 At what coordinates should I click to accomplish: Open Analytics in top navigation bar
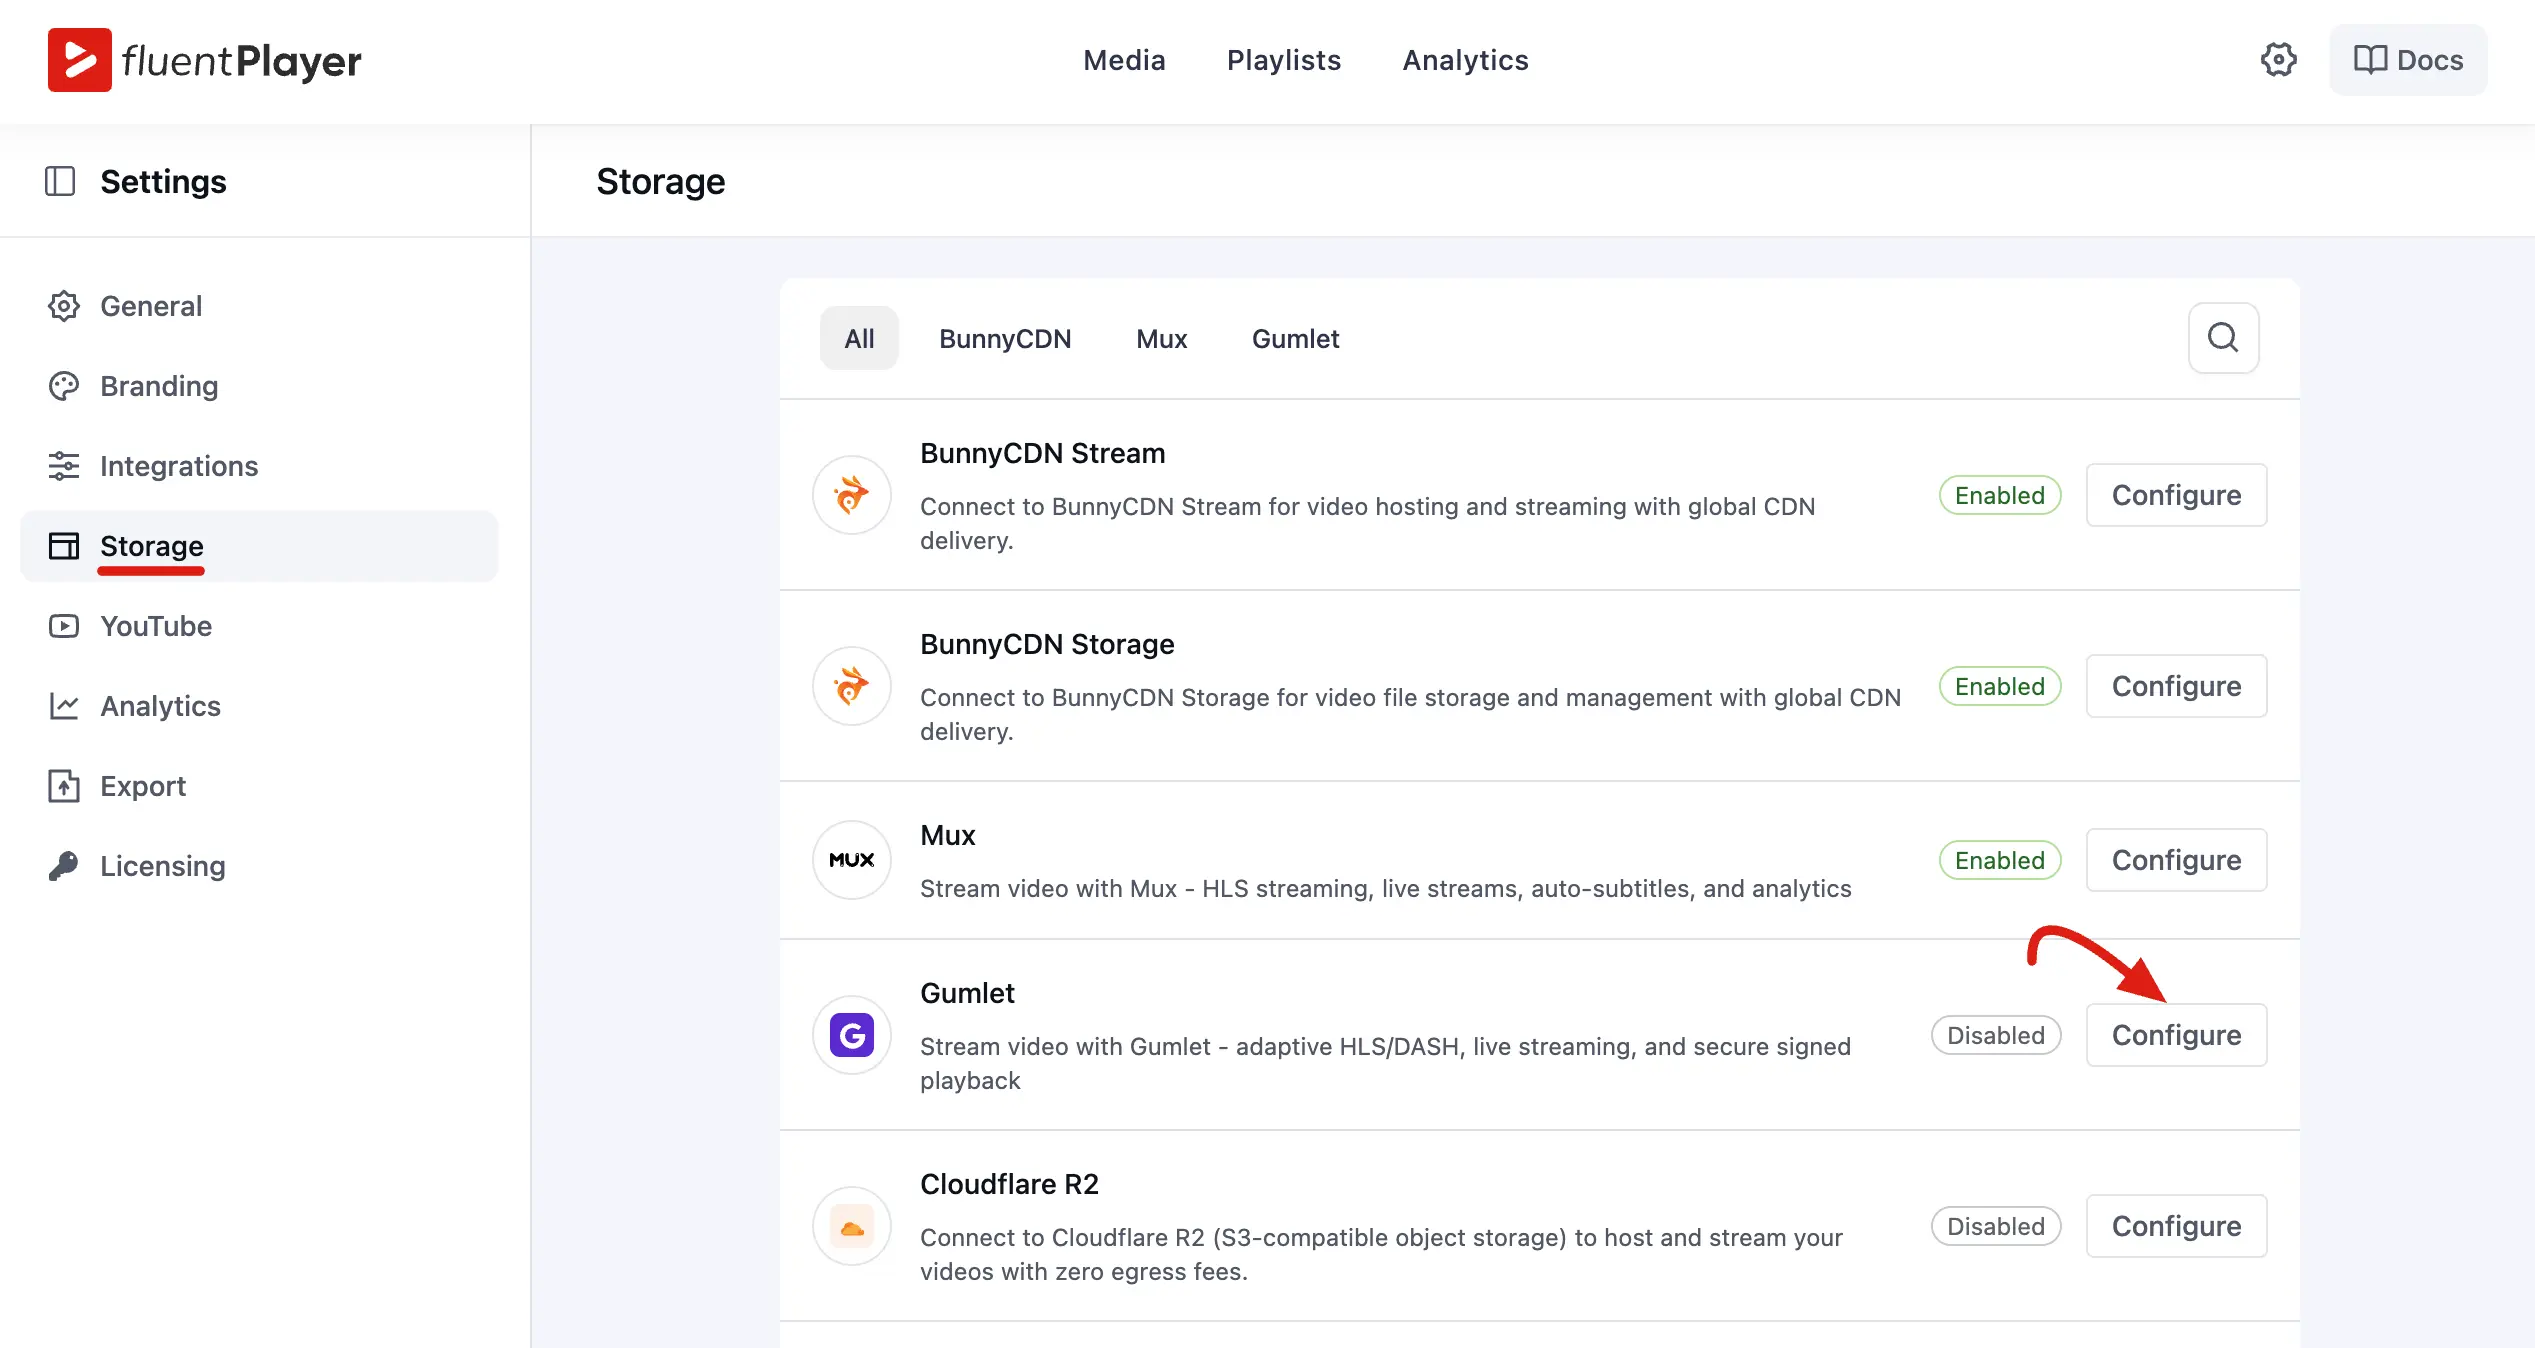(1465, 60)
